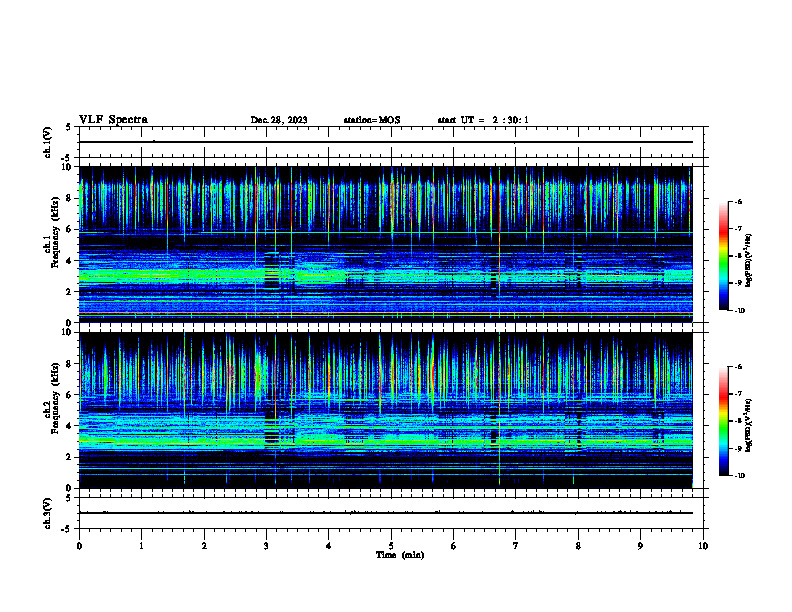
Task: Click the "Time (min)" axis label
Action: click(x=400, y=555)
